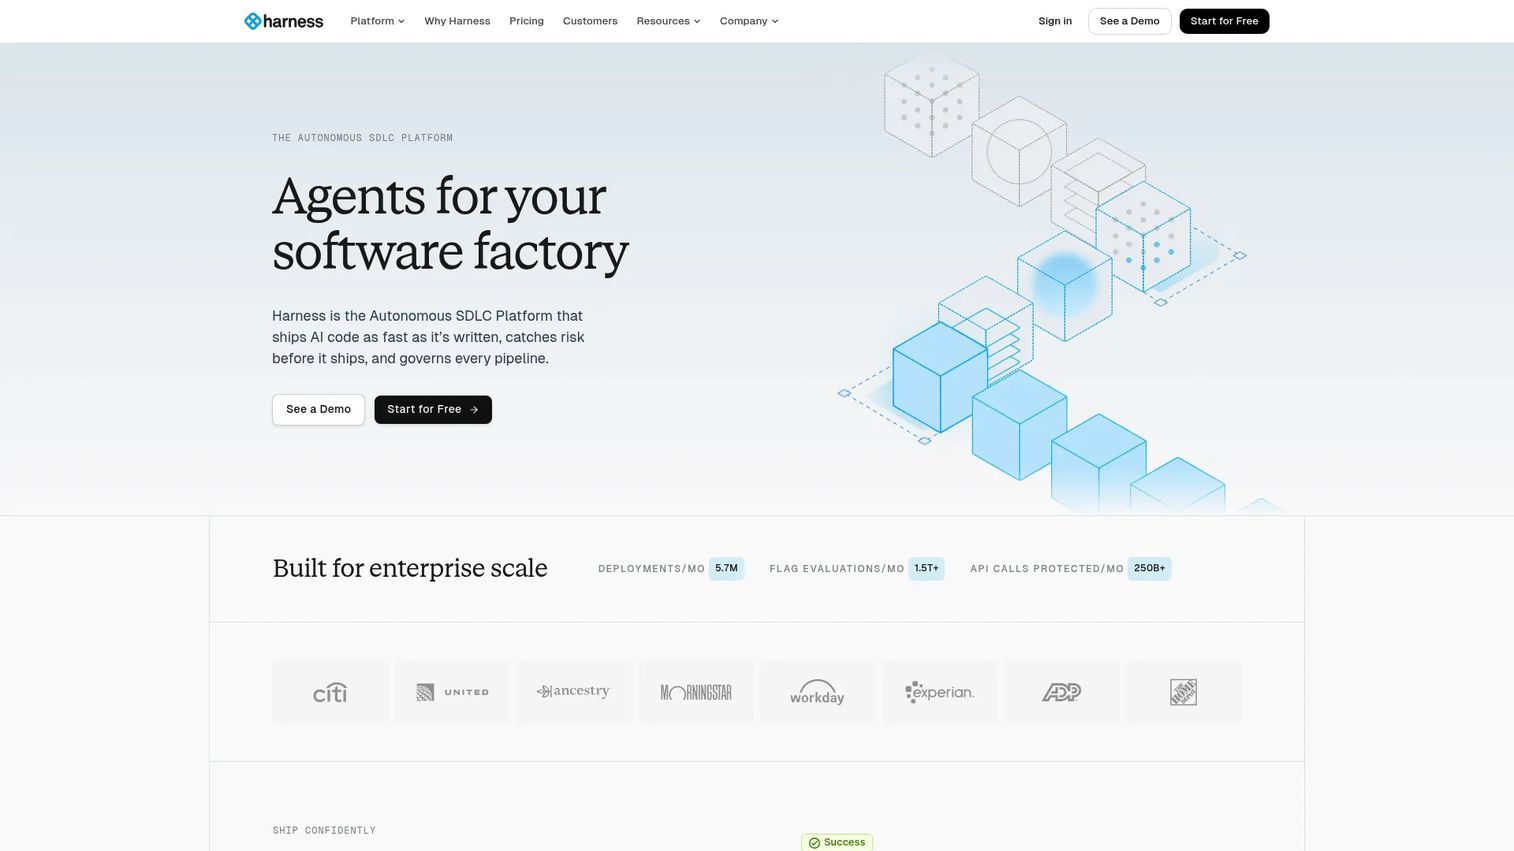
Task: Click the hero See a Demo button
Action: click(318, 409)
